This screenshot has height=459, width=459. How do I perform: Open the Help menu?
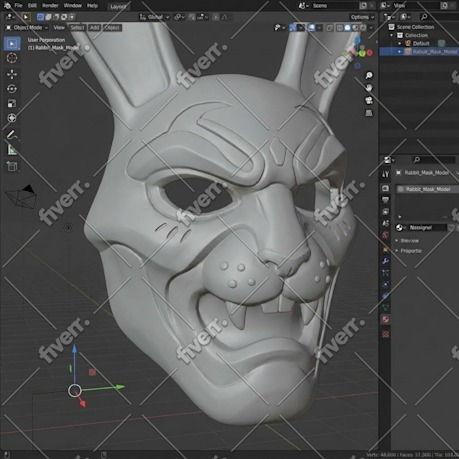92,5
